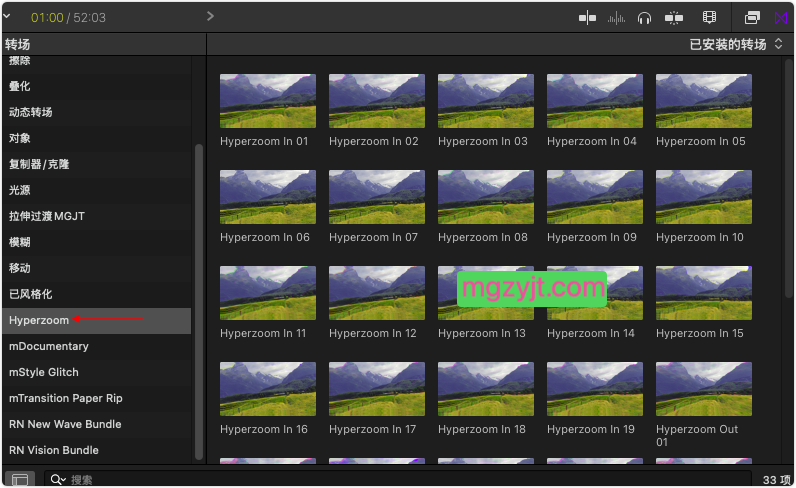Click the 01:00 / 52:03 timecode

68,18
